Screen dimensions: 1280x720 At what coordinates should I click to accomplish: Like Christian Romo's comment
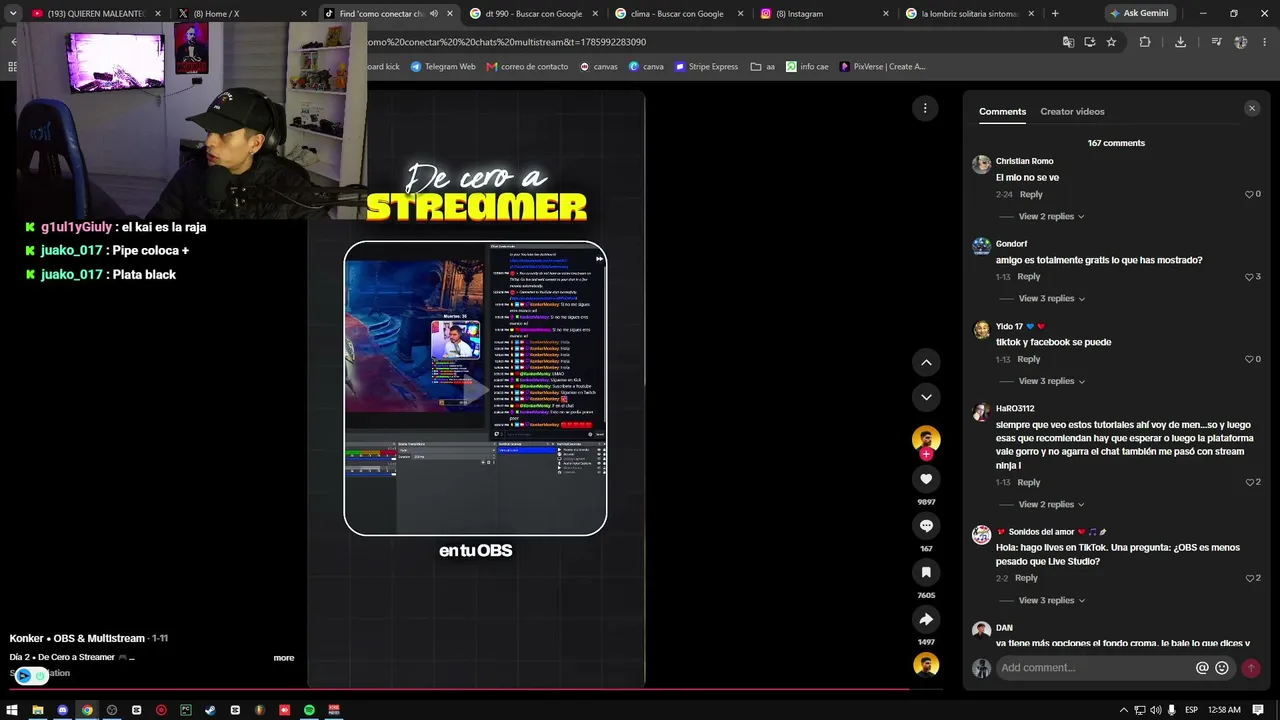[x=1249, y=194]
